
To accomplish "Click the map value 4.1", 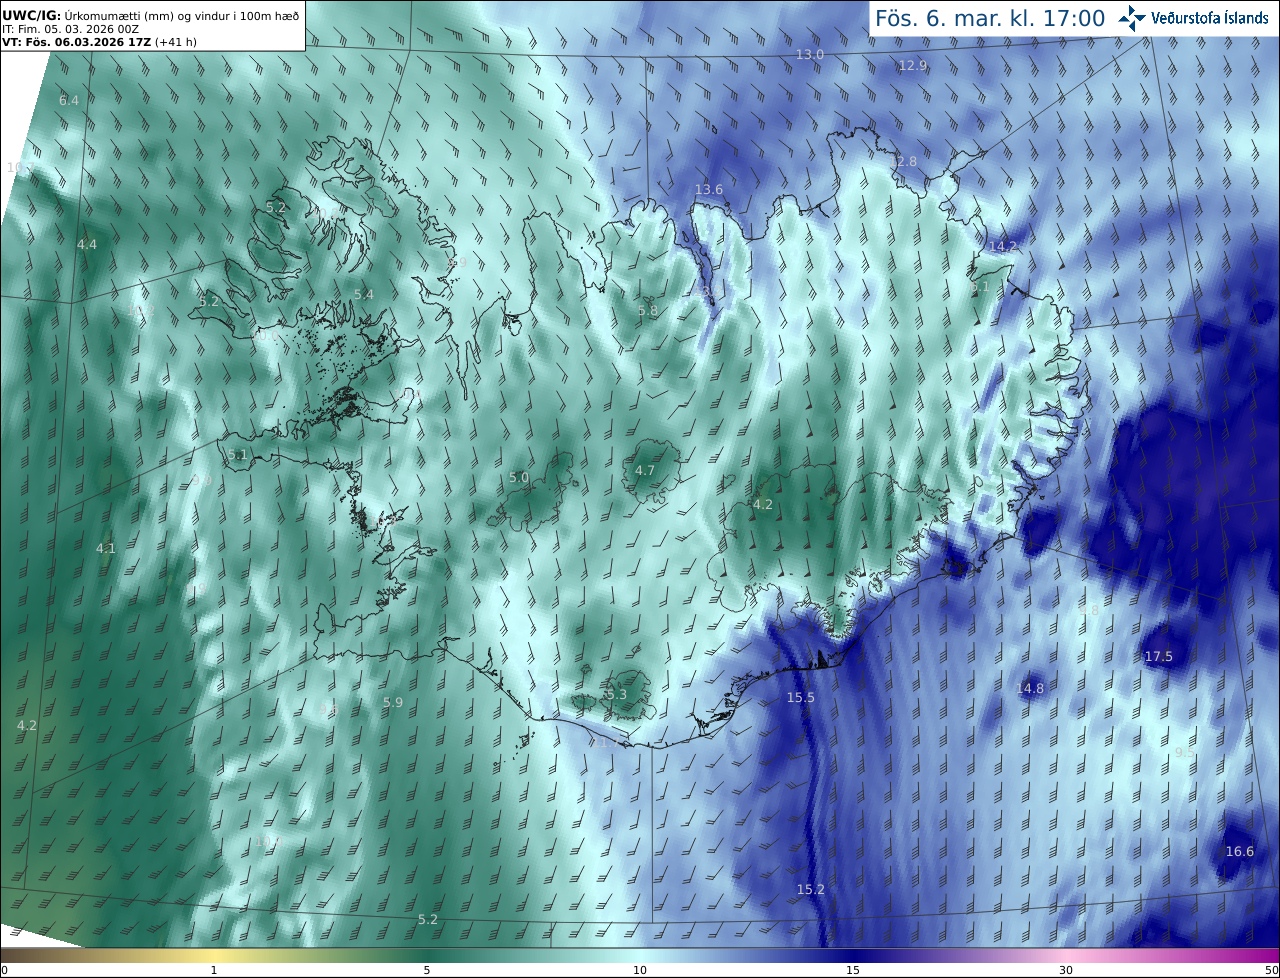I will 106,548.
